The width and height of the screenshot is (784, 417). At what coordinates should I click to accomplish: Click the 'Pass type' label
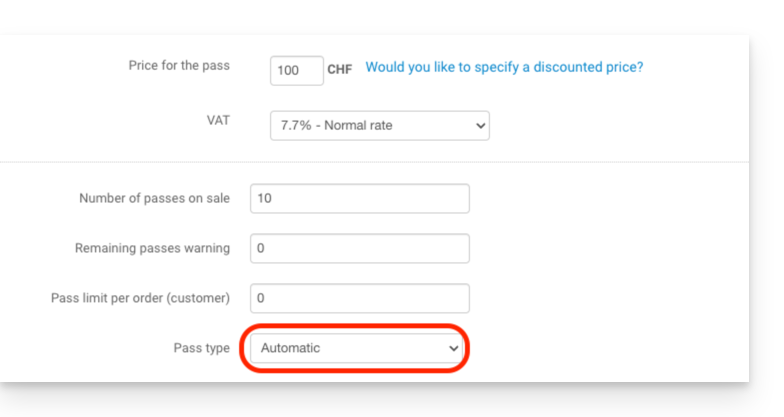click(201, 348)
